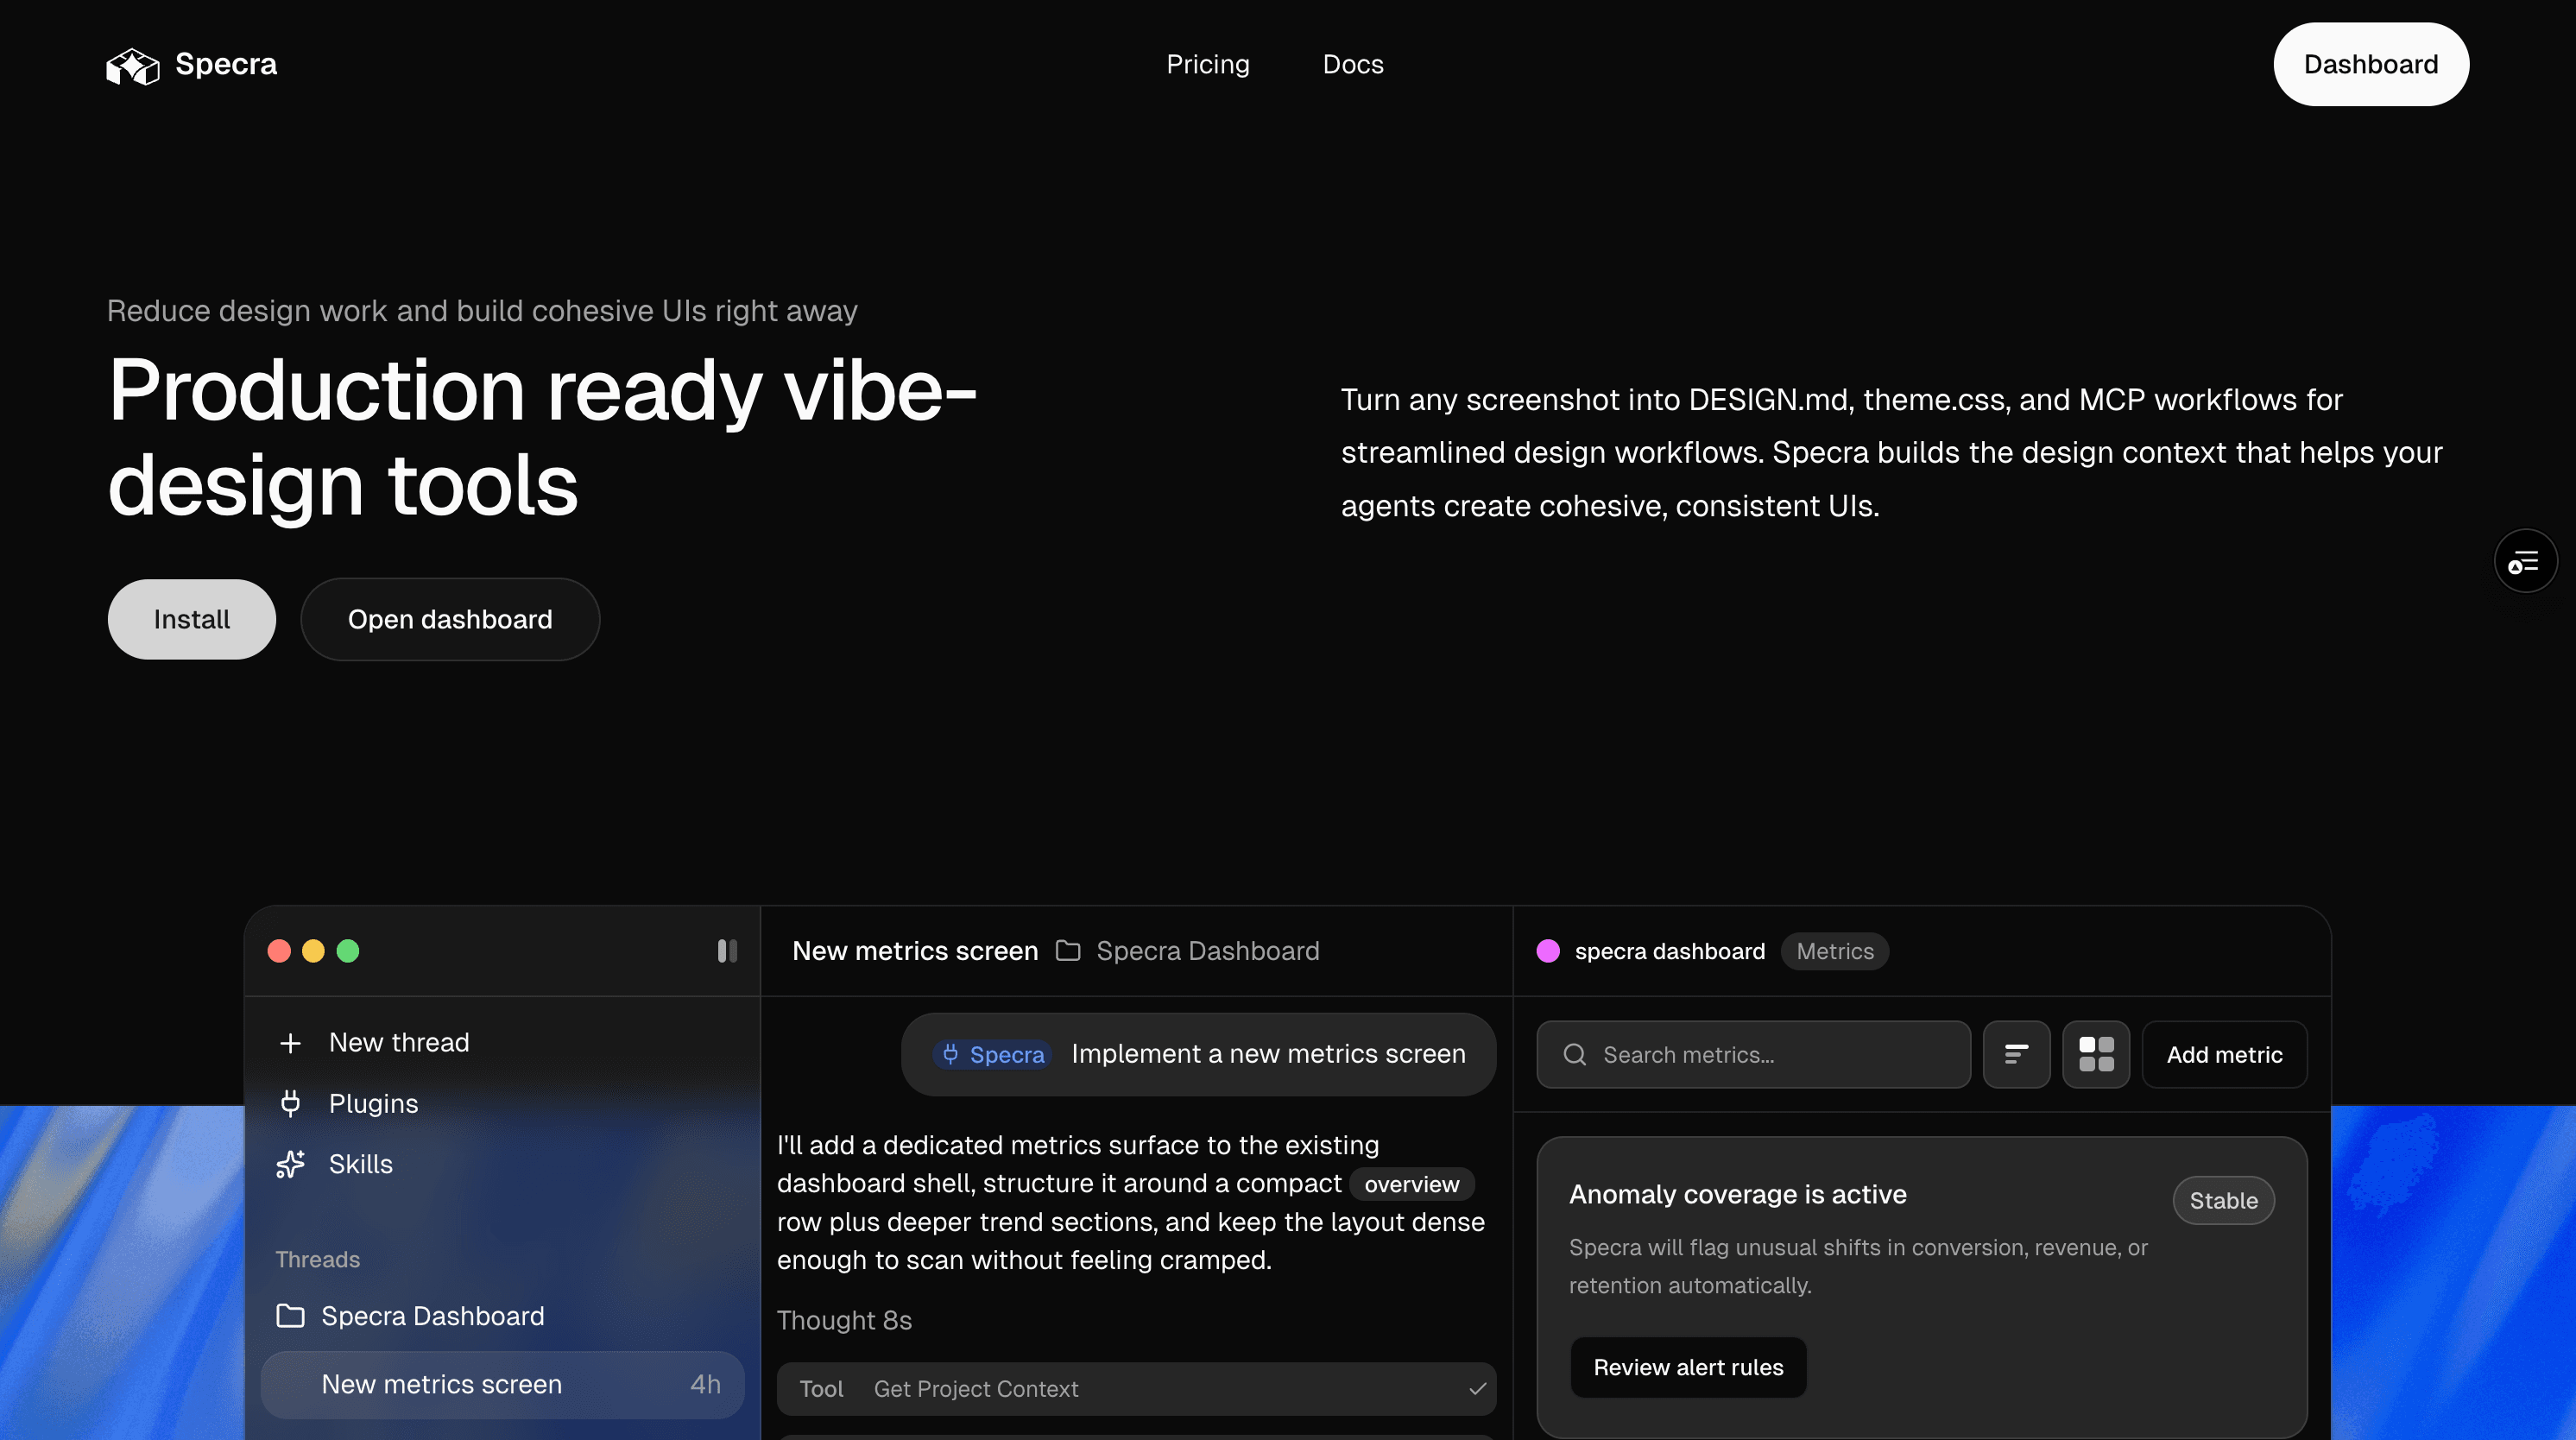
Task: Click the Specra brand name link
Action: click(x=226, y=64)
